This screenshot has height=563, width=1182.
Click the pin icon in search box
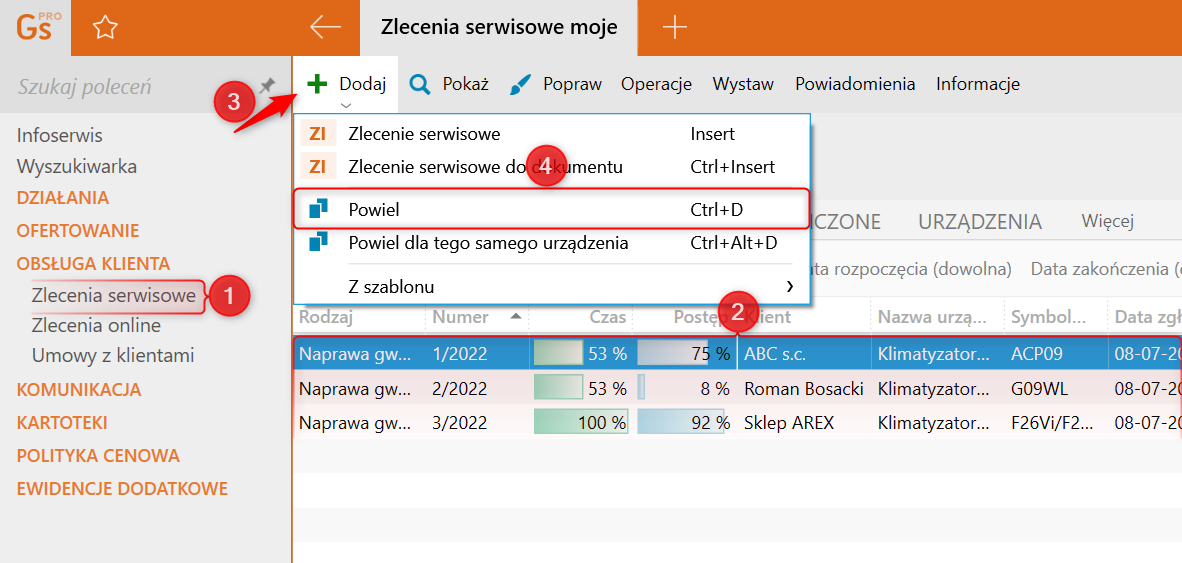tap(267, 86)
